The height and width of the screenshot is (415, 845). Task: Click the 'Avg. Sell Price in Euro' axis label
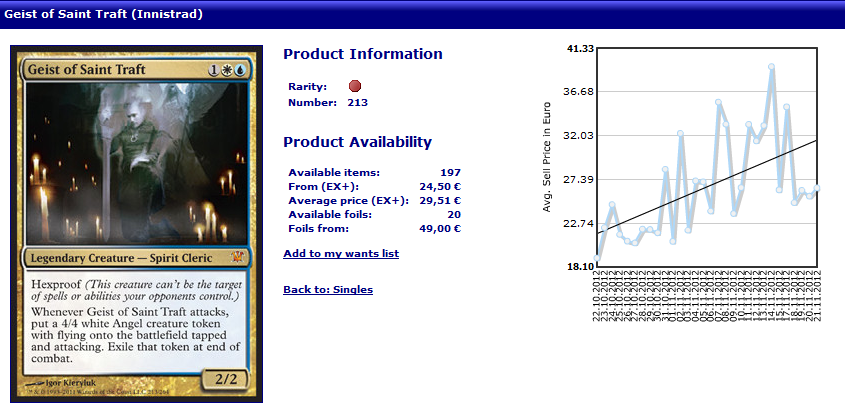547,157
